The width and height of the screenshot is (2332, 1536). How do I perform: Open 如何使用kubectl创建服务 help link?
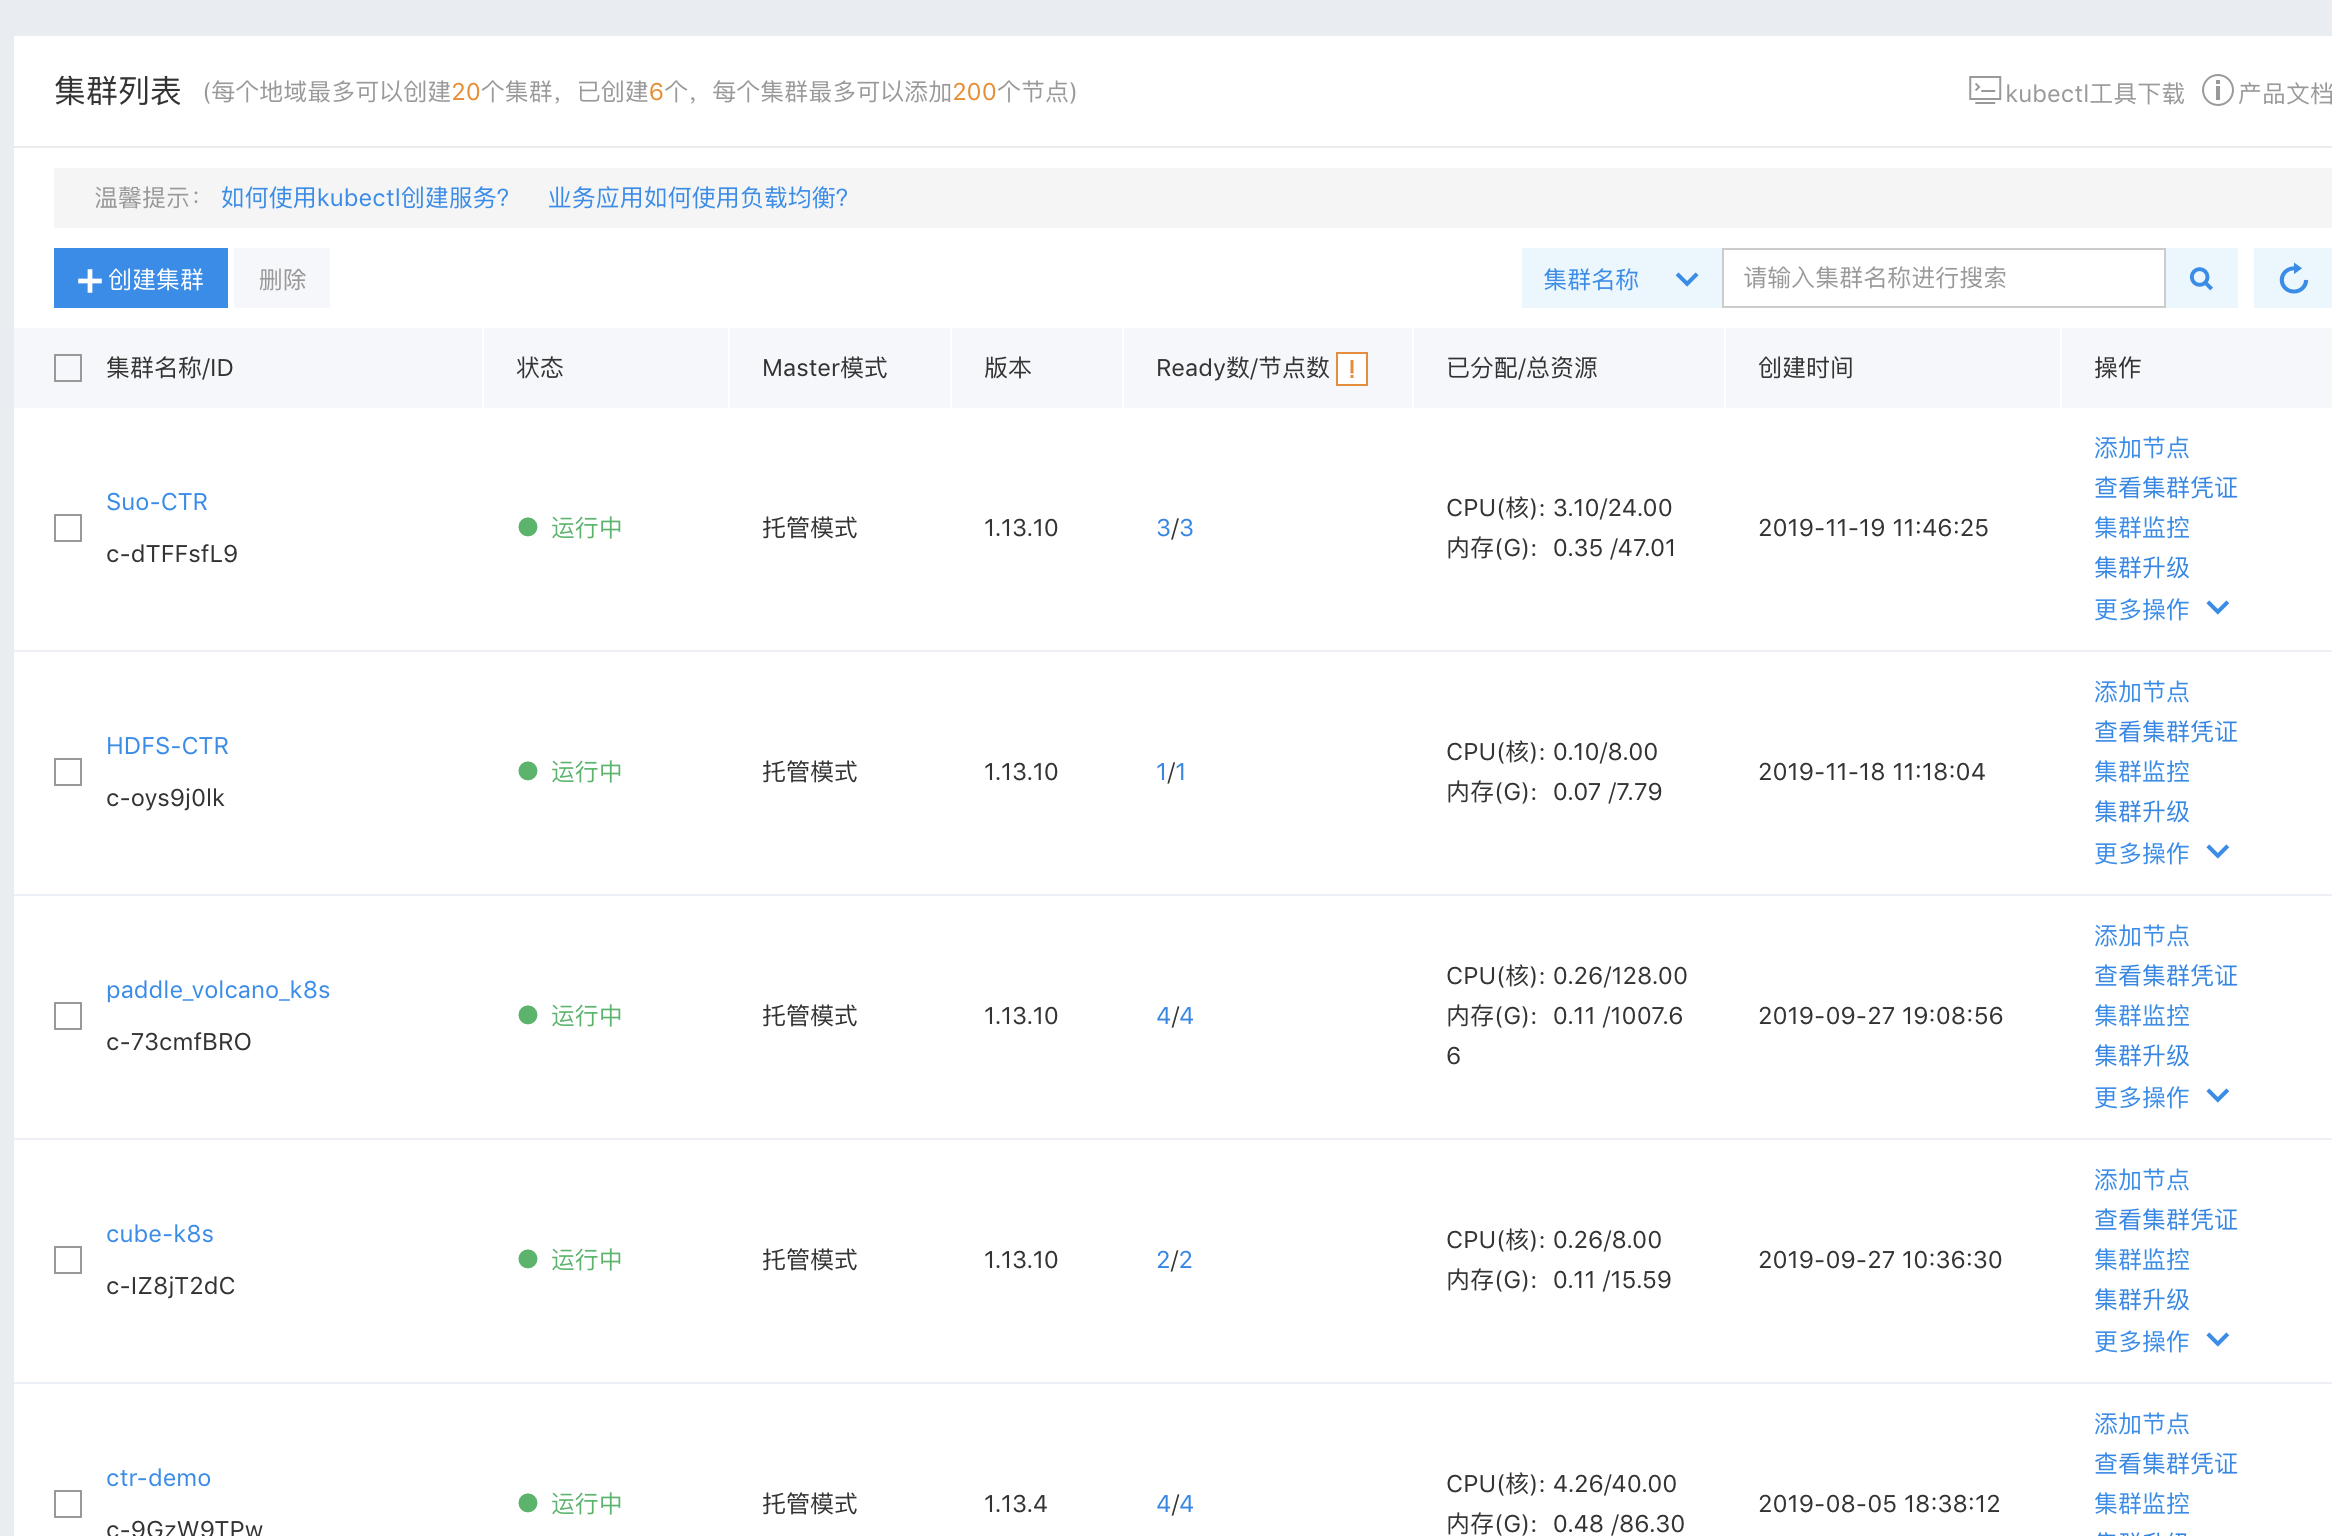365,197
